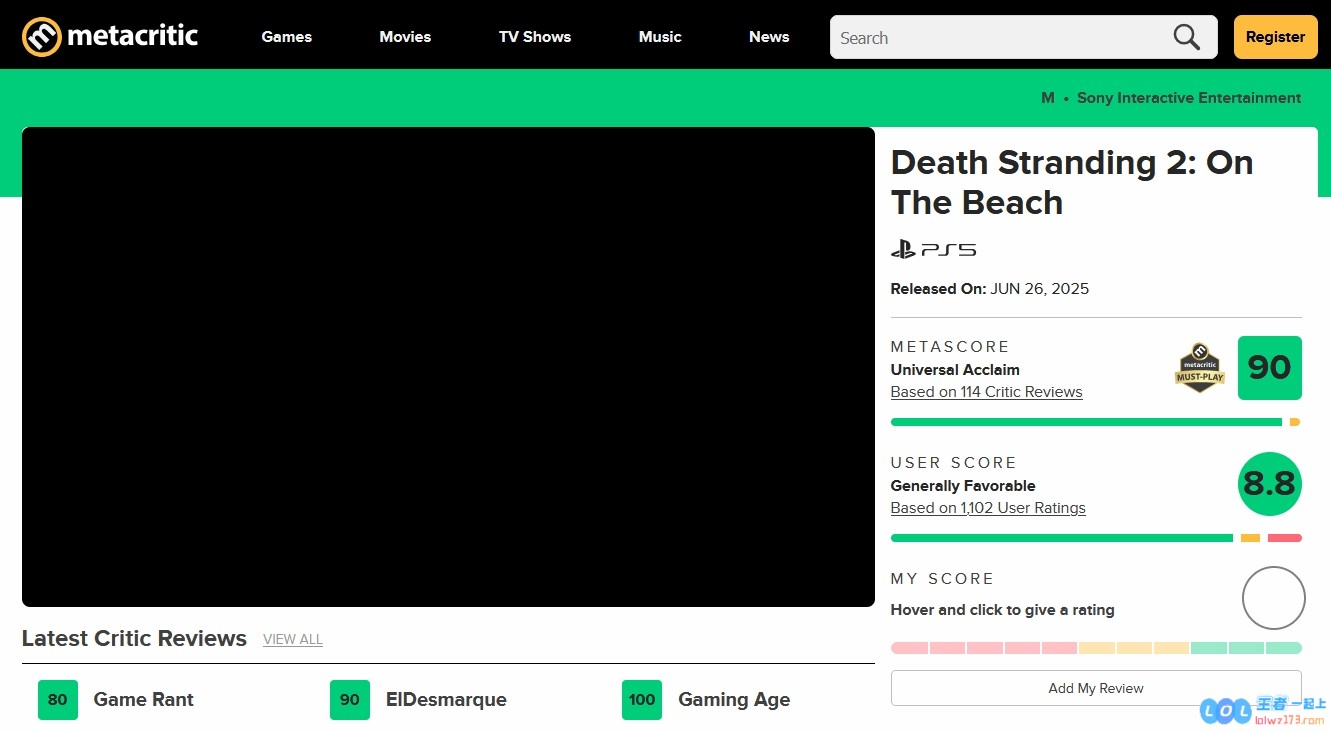This screenshot has height=732, width=1331.
Task: Click the Metascore distribution bar
Action: tap(1096, 422)
